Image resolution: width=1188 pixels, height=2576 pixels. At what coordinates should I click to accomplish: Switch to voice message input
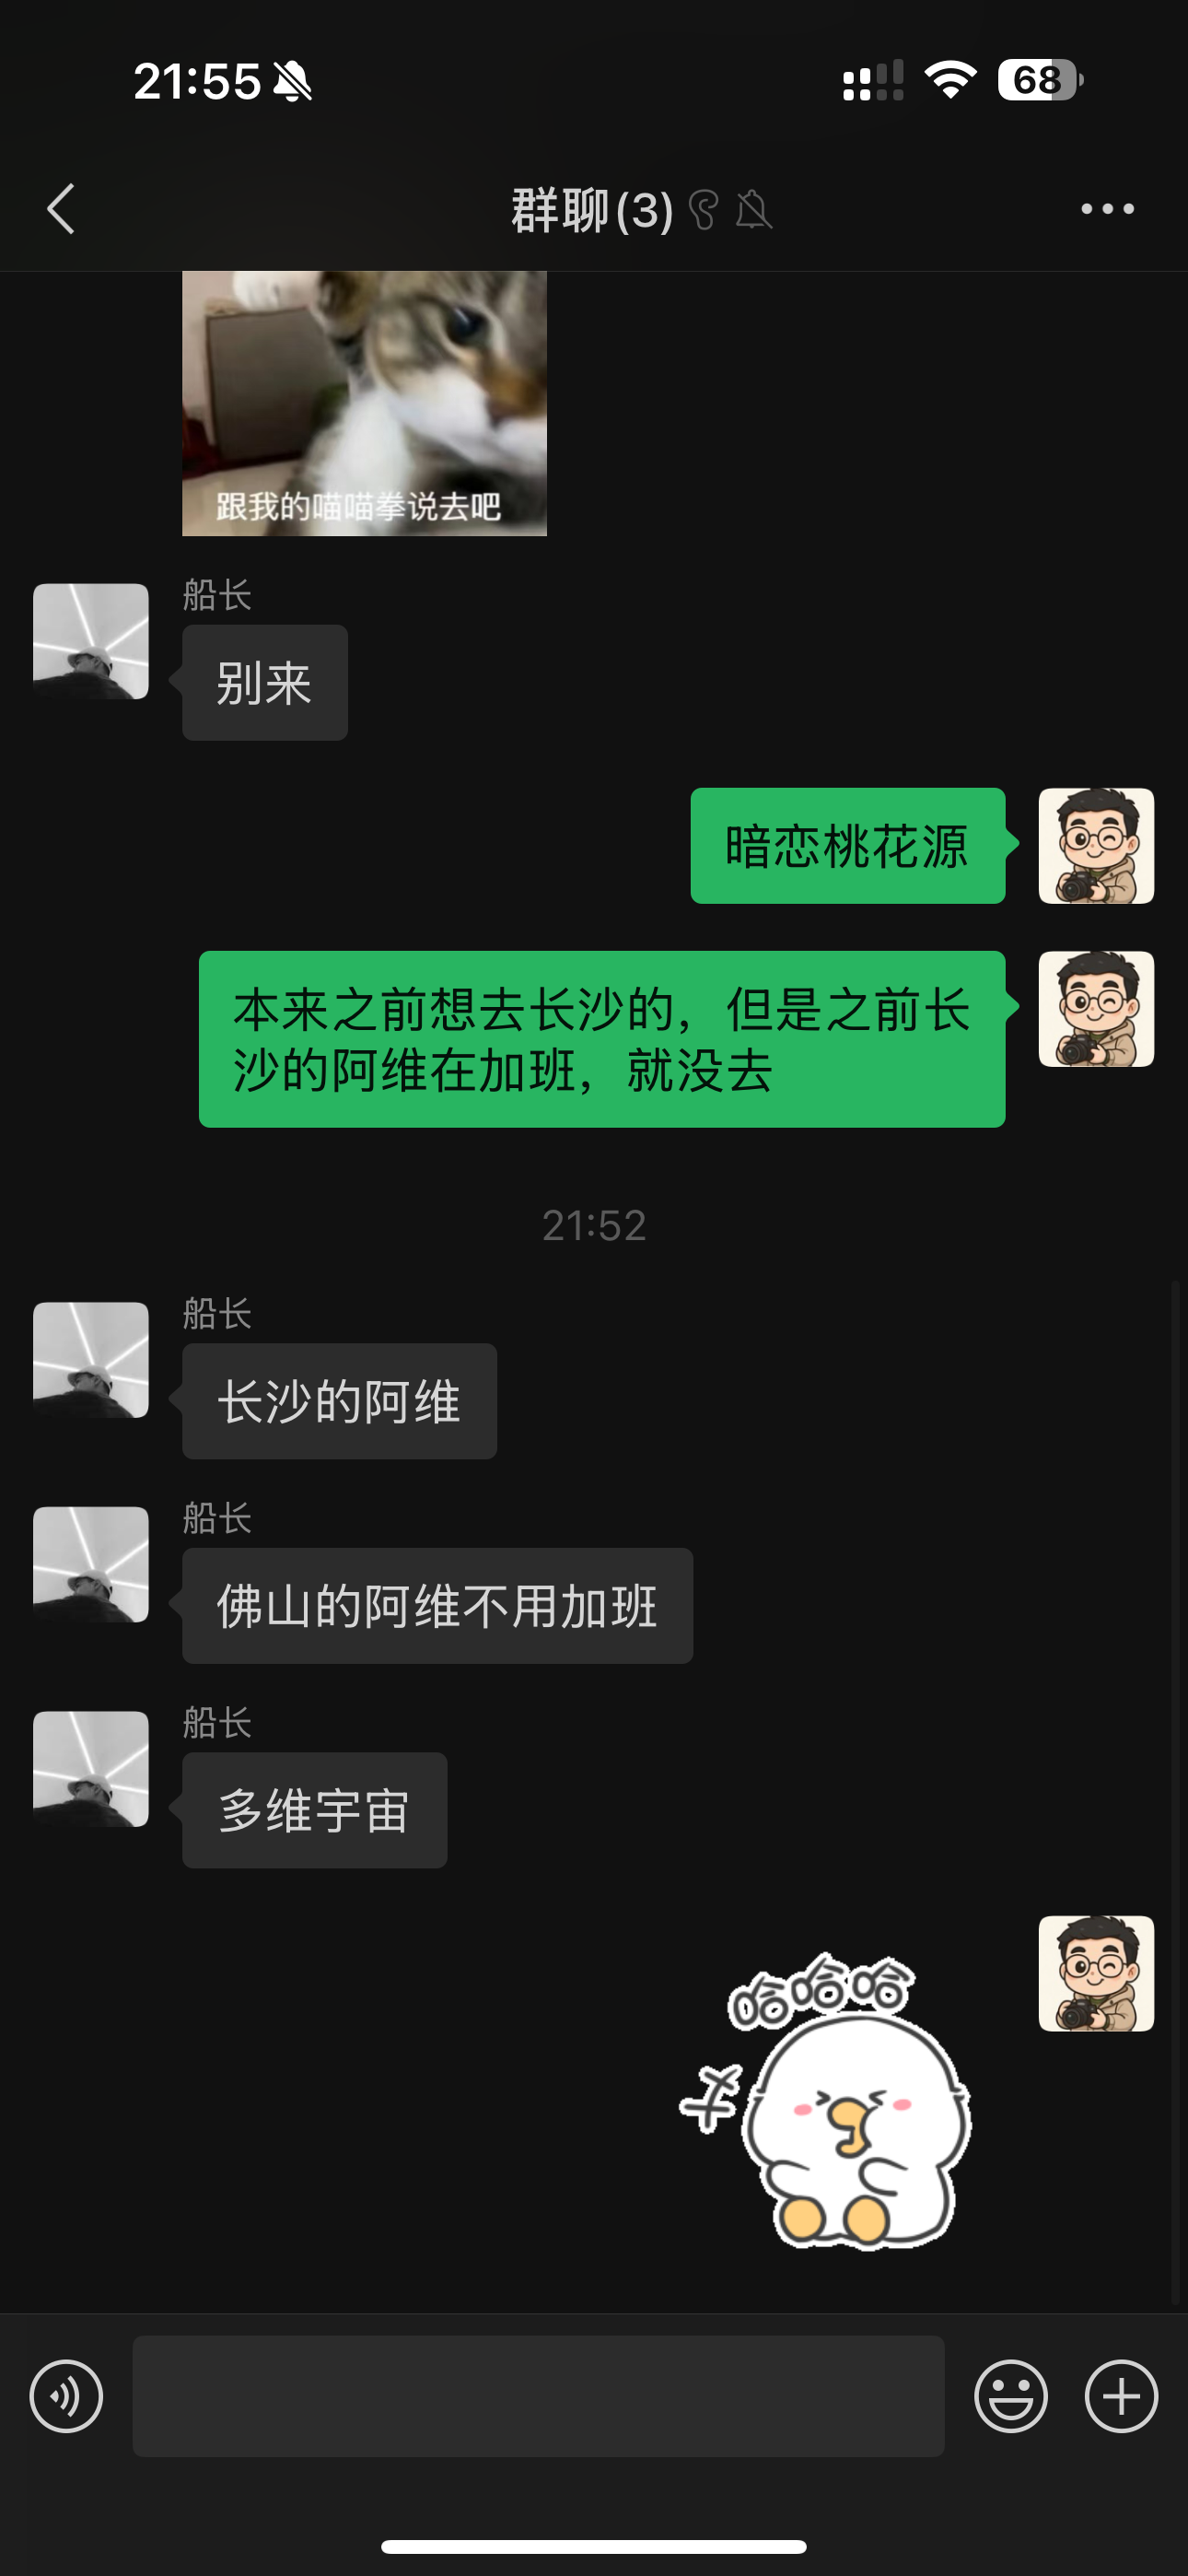[66, 2396]
